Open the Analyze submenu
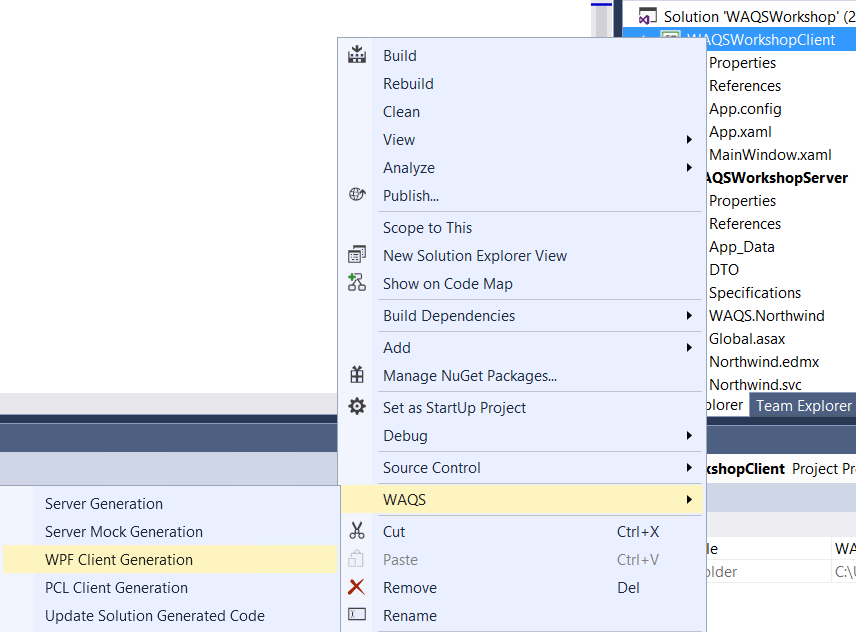The height and width of the screenshot is (632, 856). tap(522, 168)
